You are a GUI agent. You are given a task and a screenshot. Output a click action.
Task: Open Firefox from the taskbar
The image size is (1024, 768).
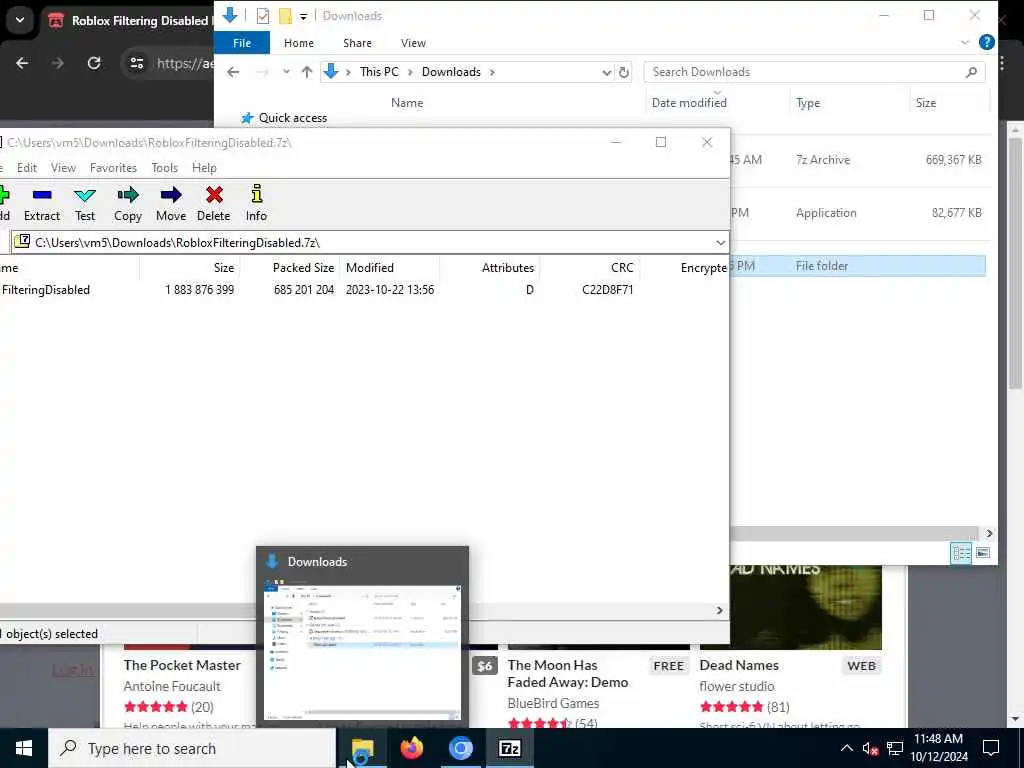(x=411, y=748)
